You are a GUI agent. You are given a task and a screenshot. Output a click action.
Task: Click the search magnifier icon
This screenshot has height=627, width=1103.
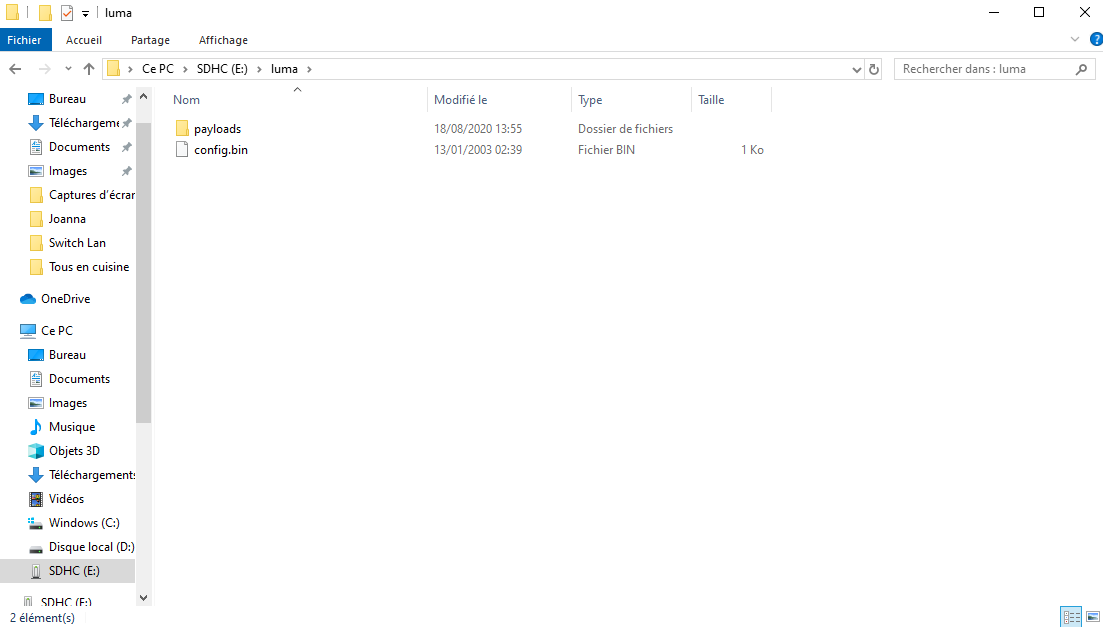[x=1081, y=69]
